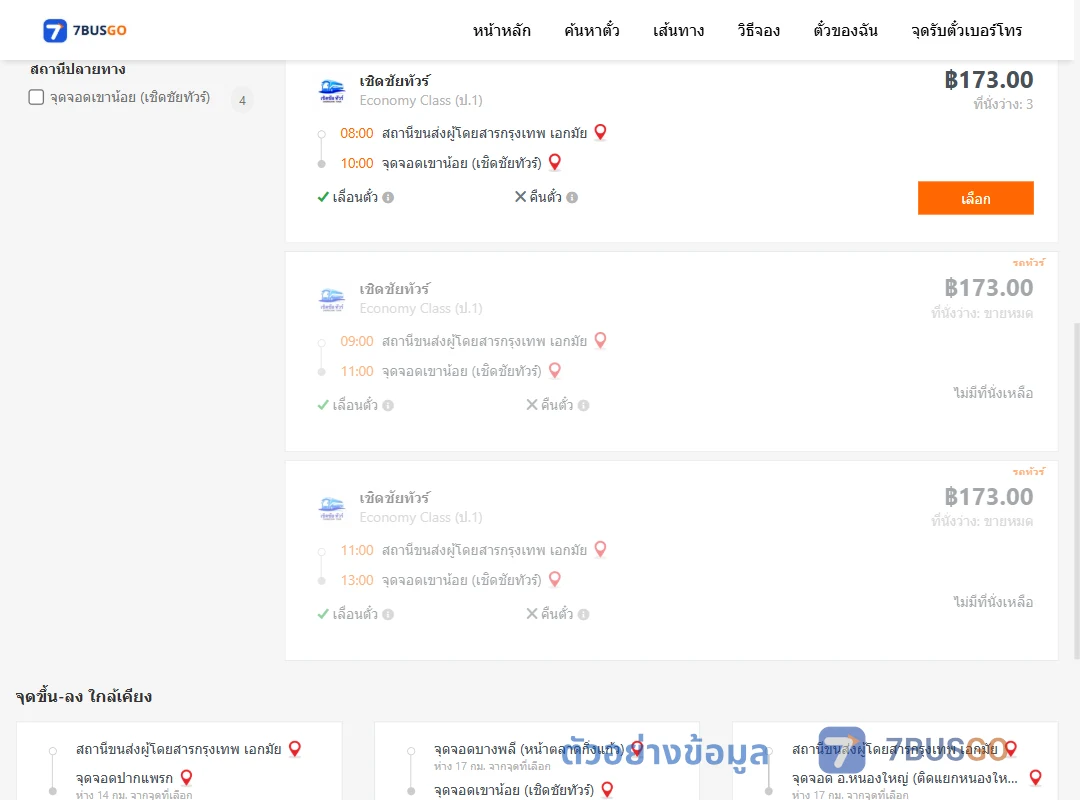Open map pin beside จุดจอด อ.หนองใหญ่ nearby stop
Screen dimensions: 1080x800
point(1035,778)
